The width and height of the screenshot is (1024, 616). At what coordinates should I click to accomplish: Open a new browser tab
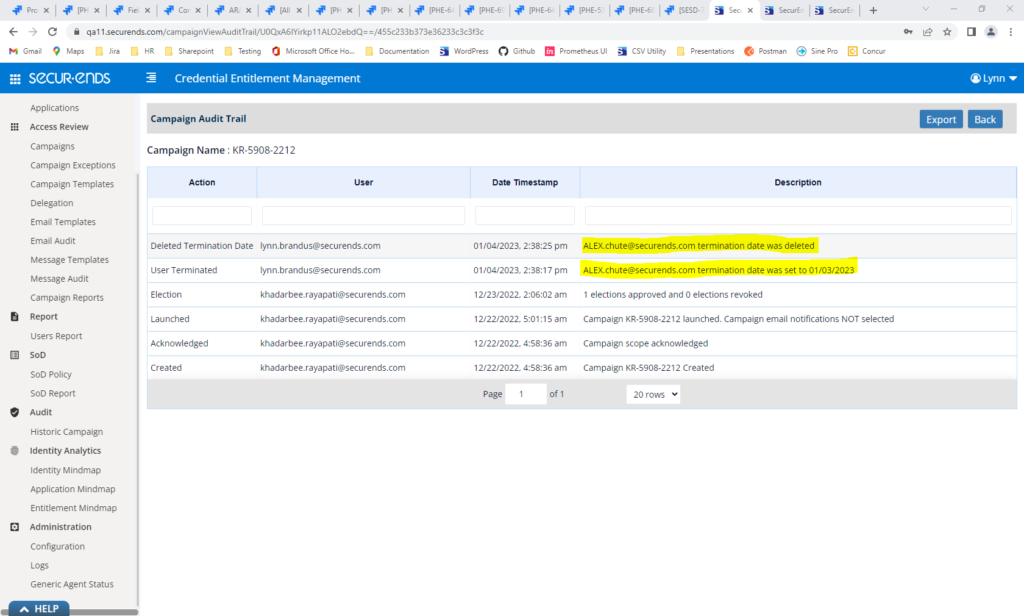(x=873, y=10)
